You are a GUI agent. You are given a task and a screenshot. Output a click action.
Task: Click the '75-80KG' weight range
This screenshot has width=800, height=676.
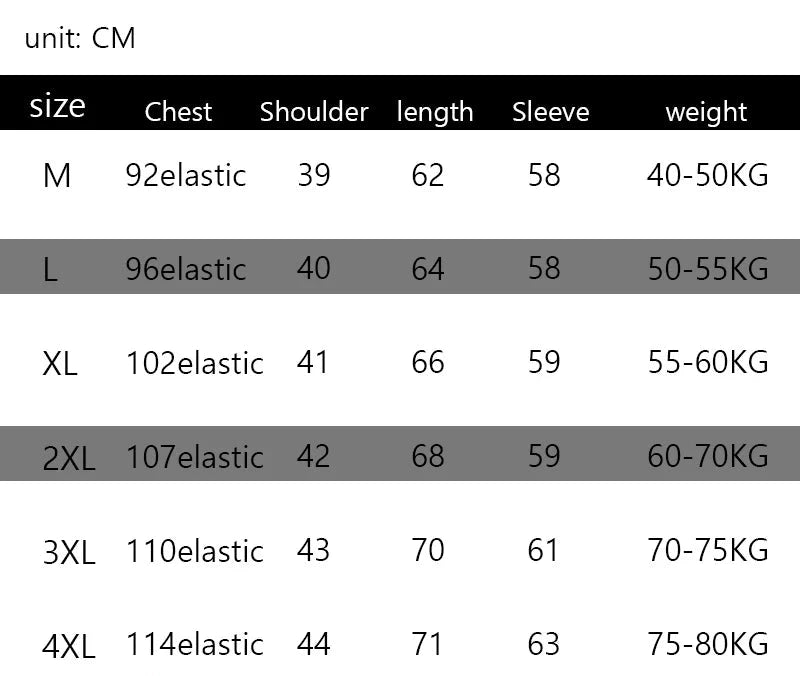point(707,645)
